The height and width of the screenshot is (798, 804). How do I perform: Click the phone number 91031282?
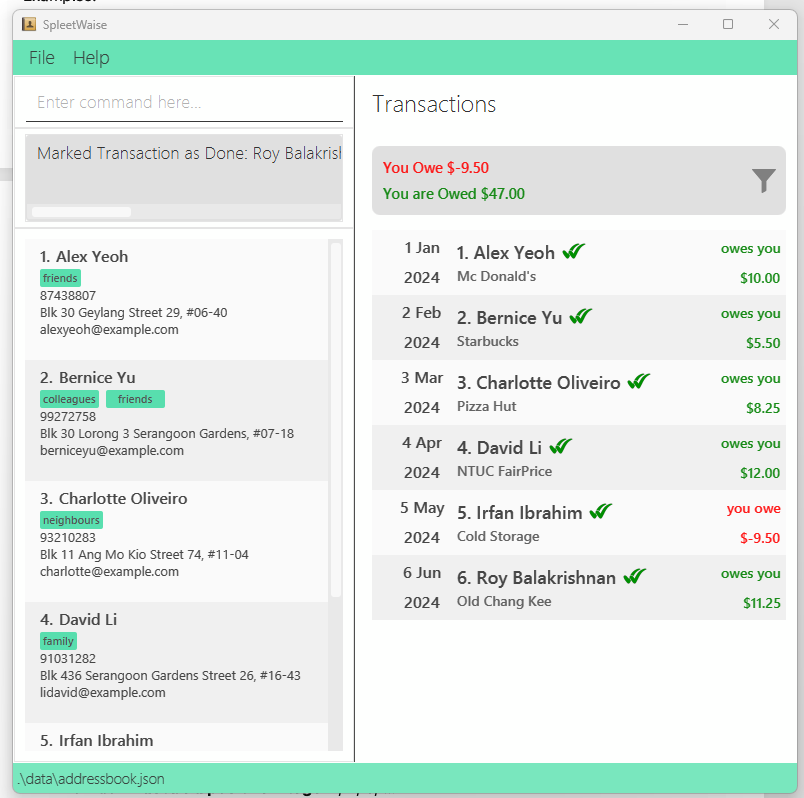[x=68, y=659]
